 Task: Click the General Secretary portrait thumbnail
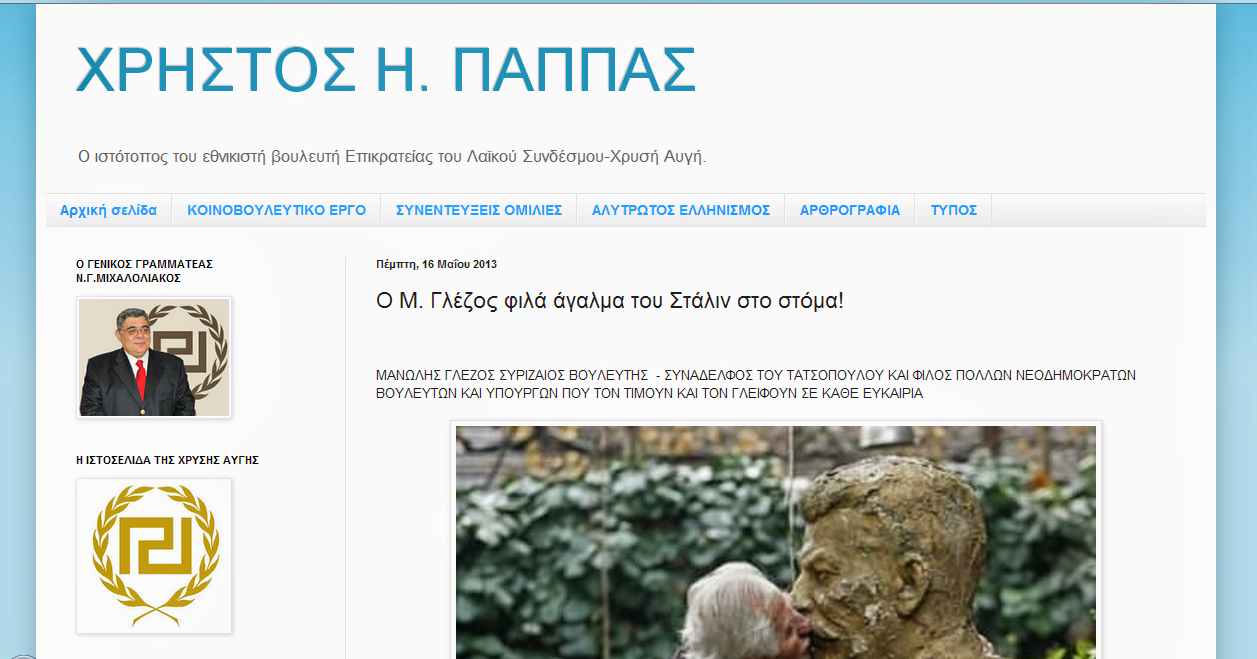coord(154,357)
